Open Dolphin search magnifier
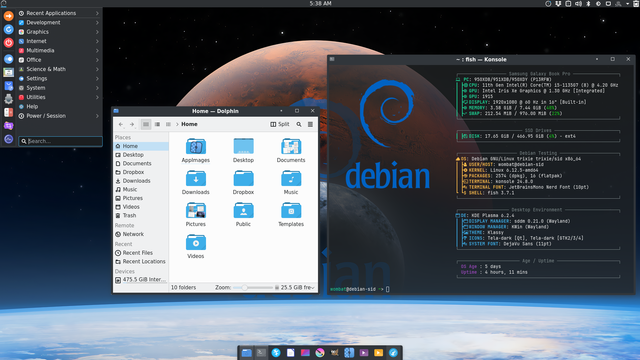The image size is (640, 360). pyautogui.click(x=299, y=124)
